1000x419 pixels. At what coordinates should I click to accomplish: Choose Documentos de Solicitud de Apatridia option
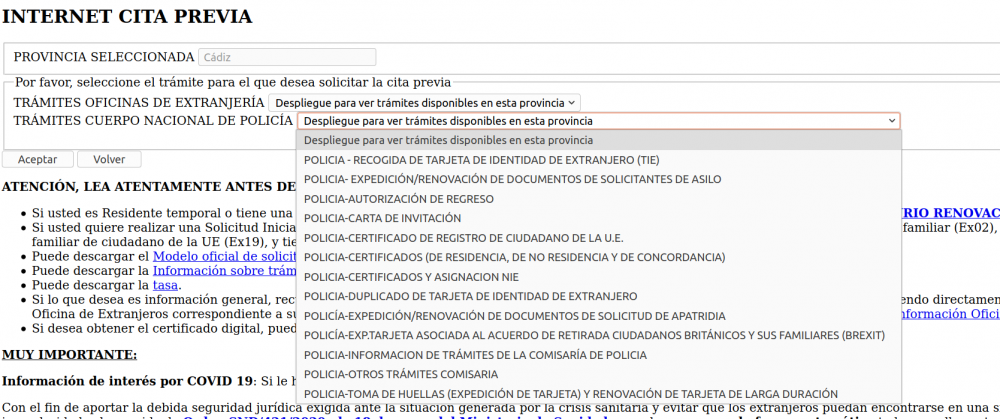(x=514, y=316)
